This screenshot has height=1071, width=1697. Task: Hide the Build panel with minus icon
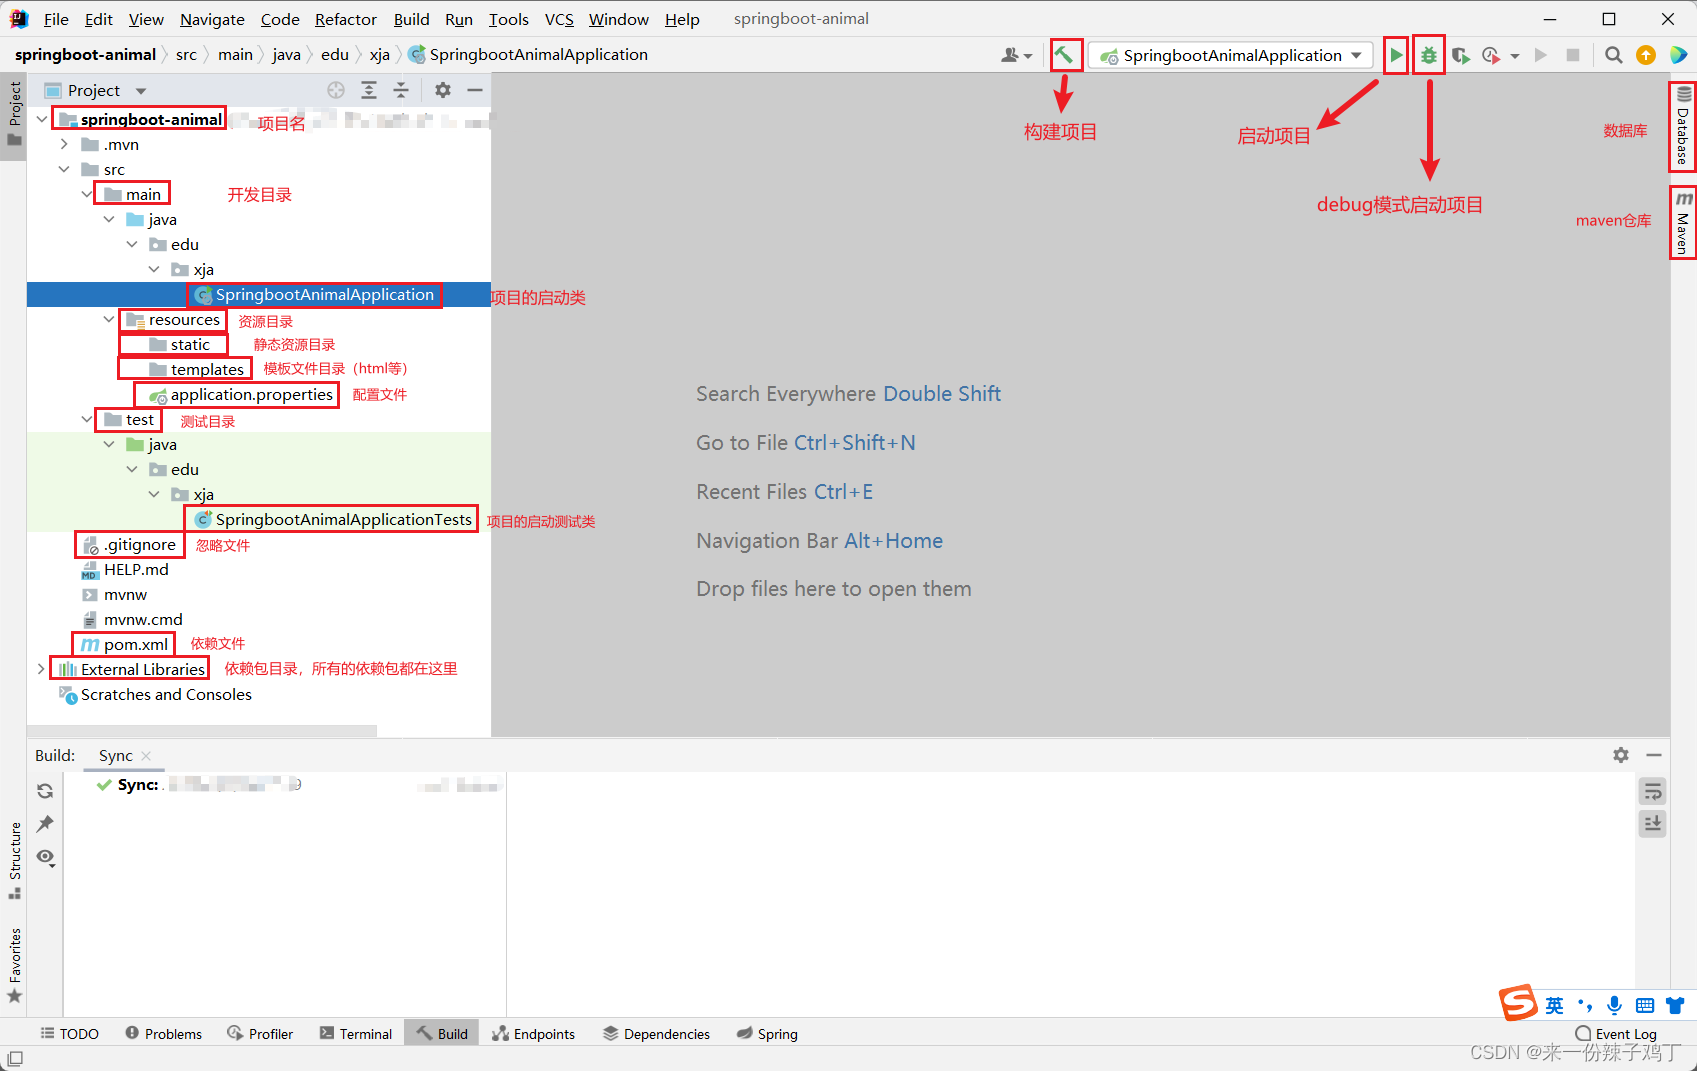point(1654,755)
